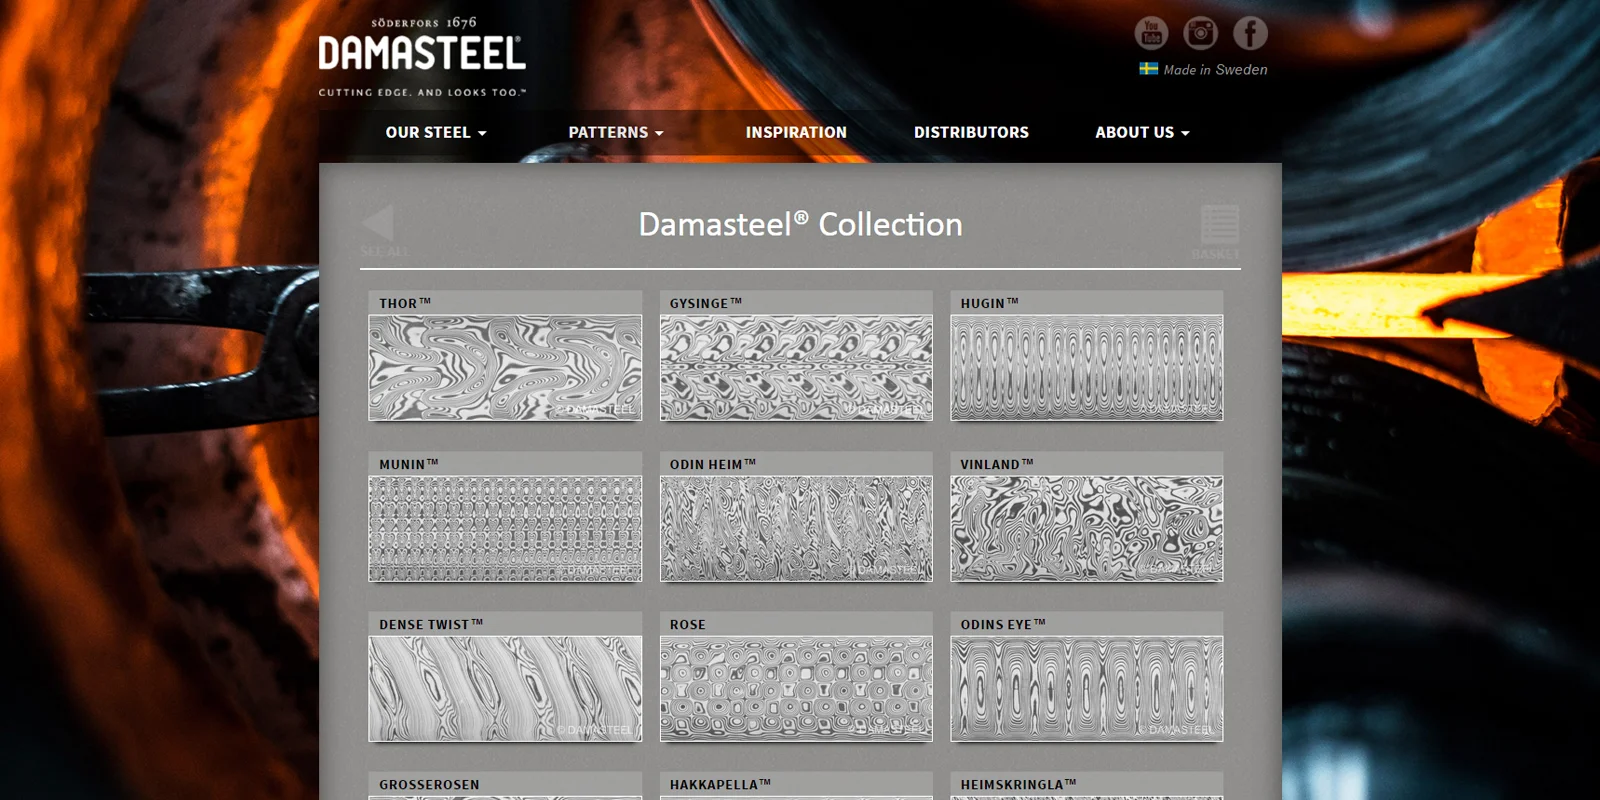
Task: Select the HAKKAPELLA pattern label
Action: (720, 785)
